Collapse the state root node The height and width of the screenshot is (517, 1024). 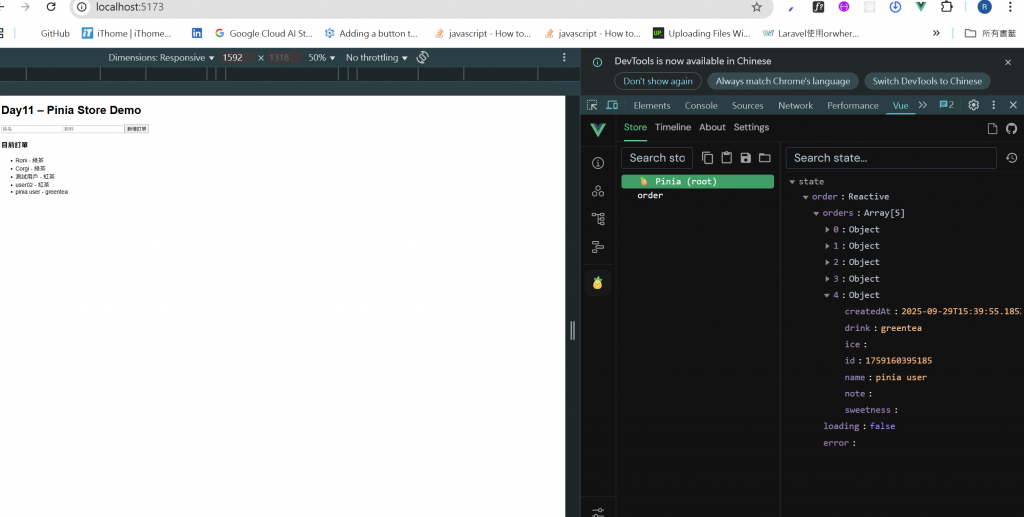(x=792, y=182)
